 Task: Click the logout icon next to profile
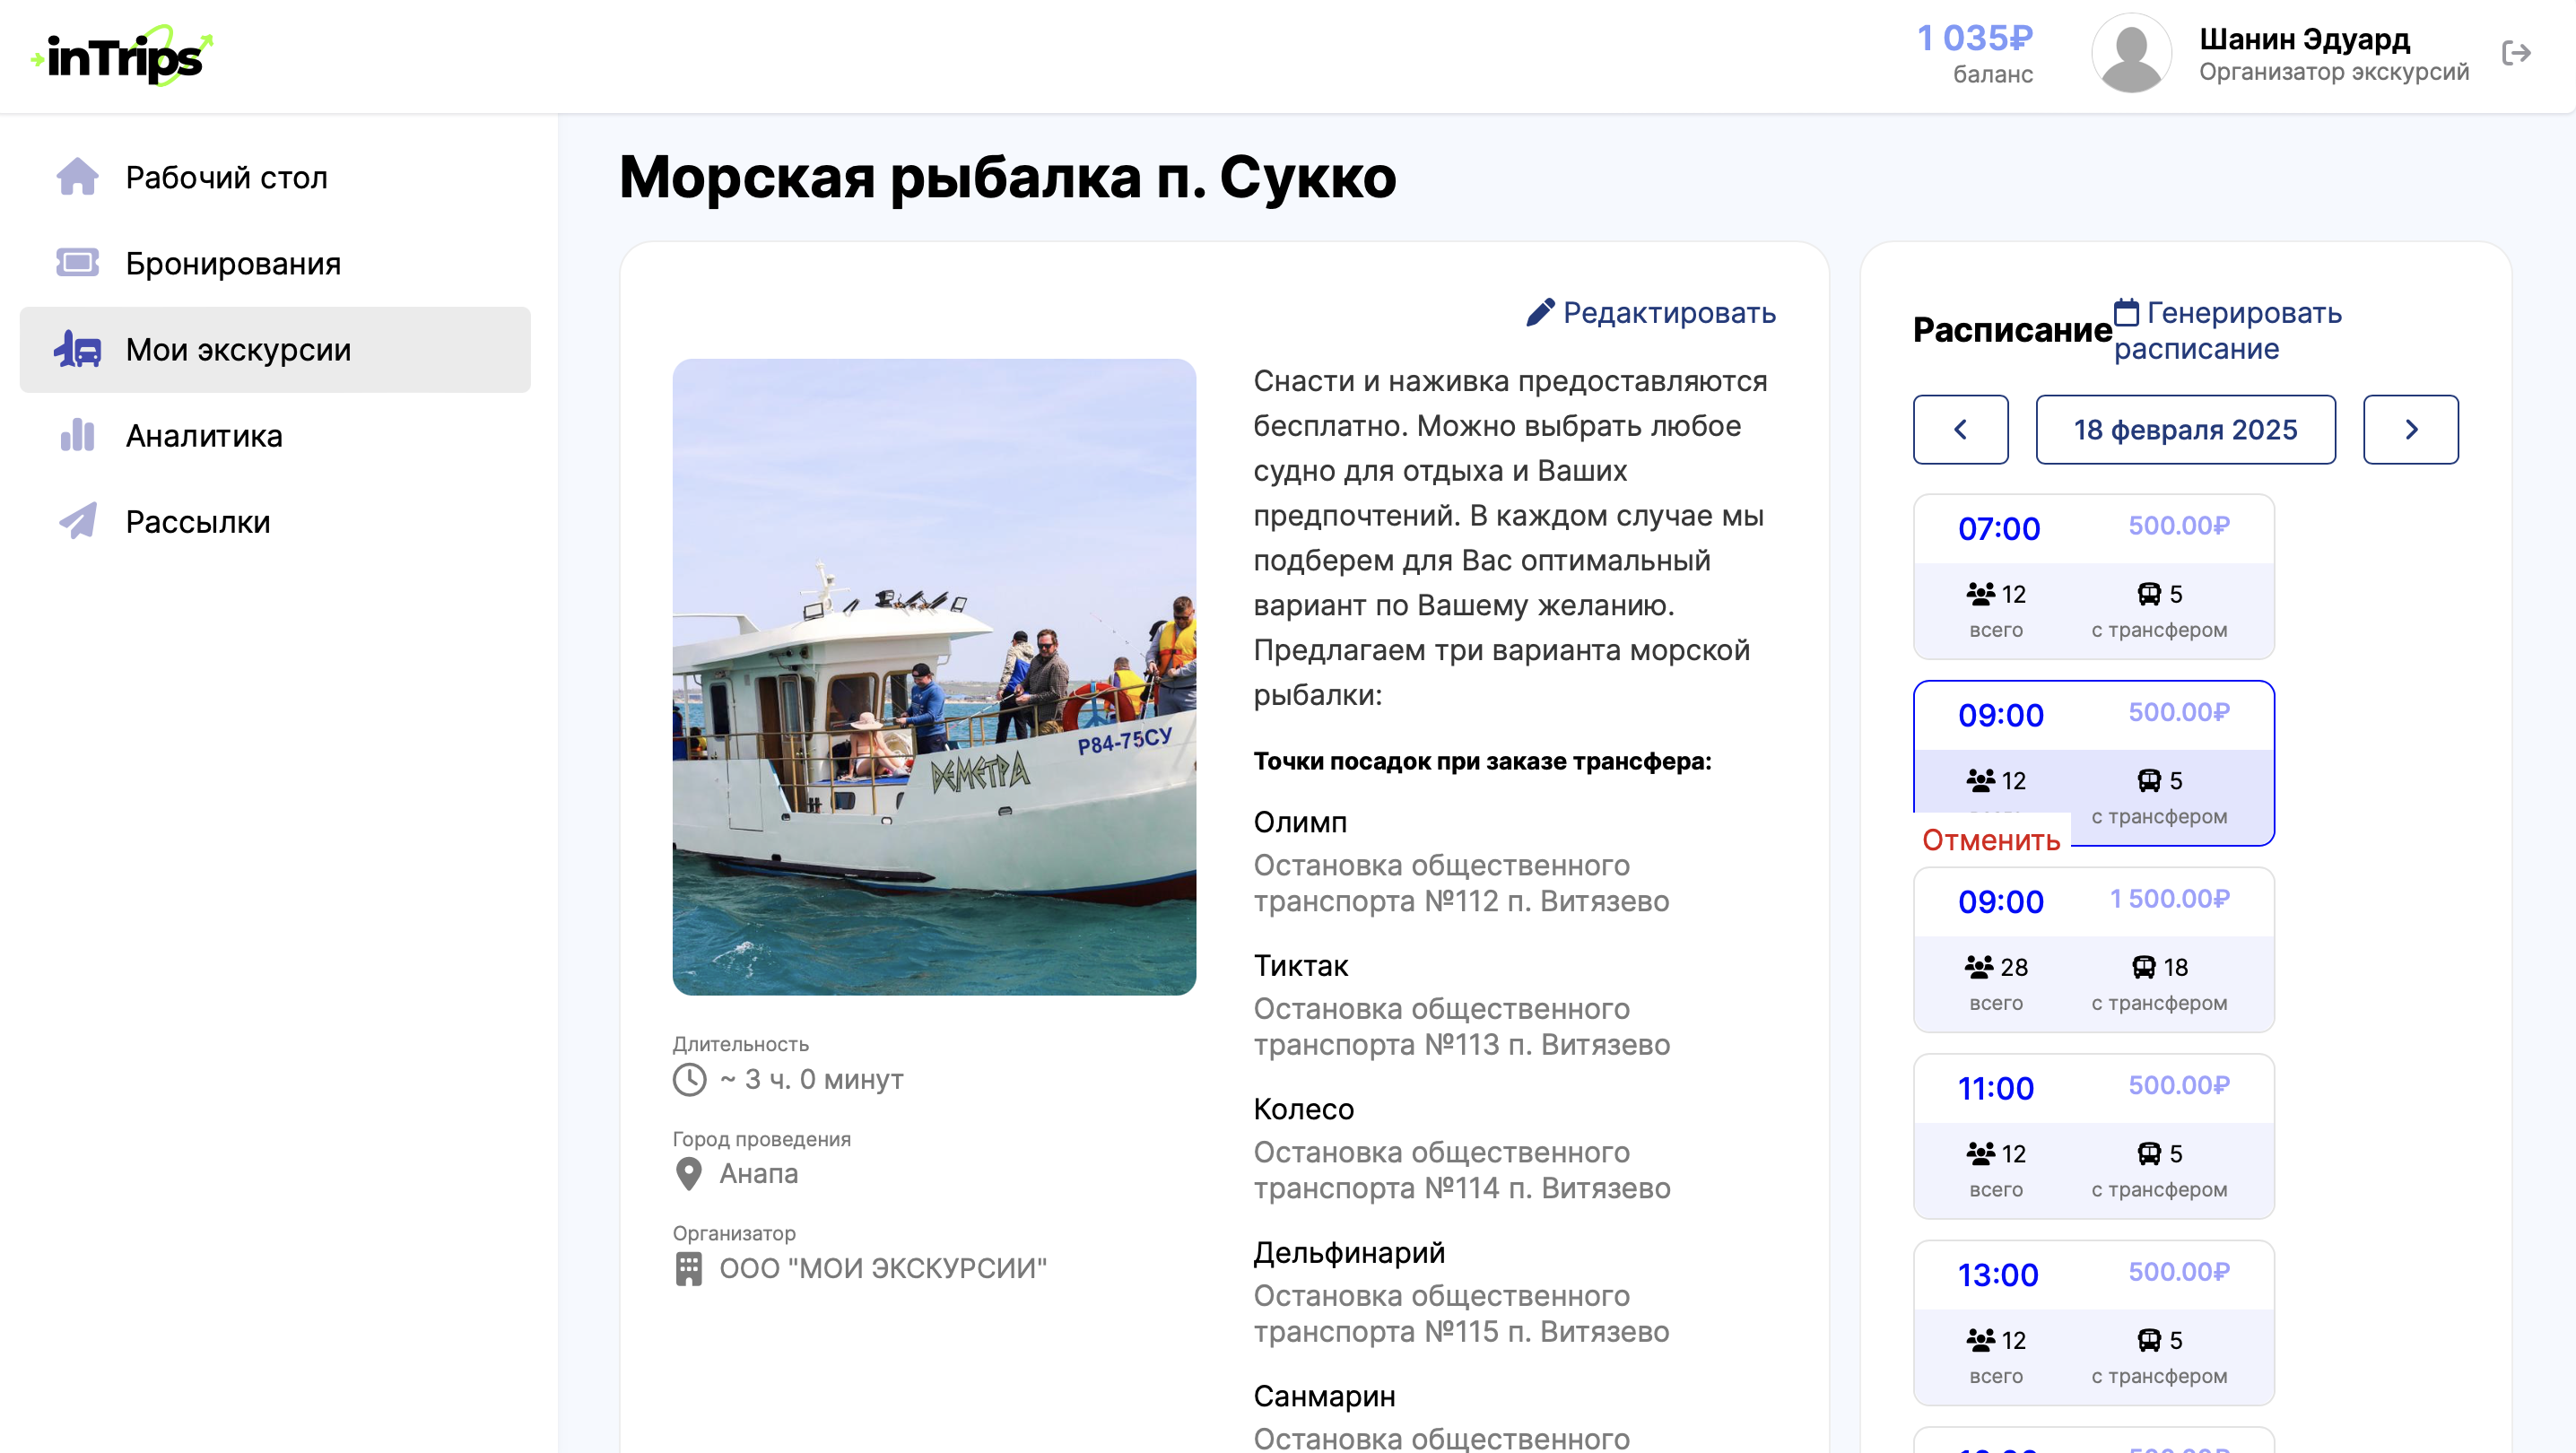tap(2515, 53)
